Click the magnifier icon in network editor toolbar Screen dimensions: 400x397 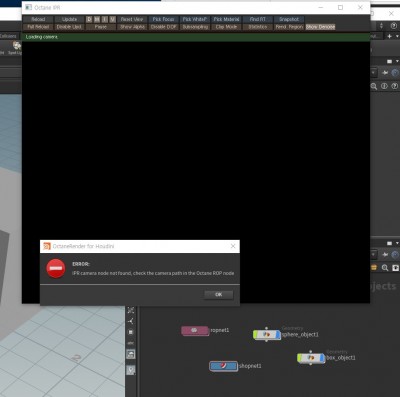(x=385, y=268)
